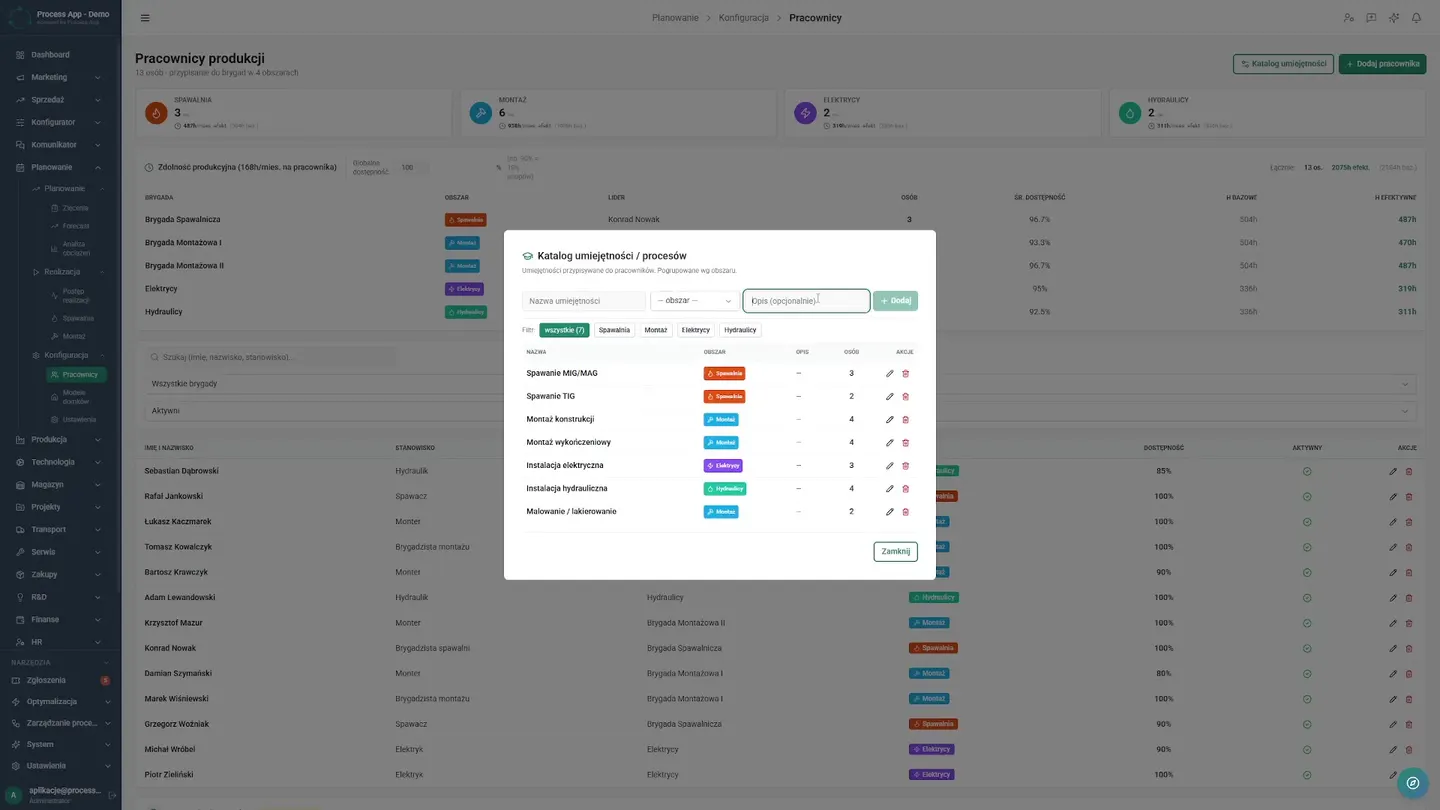Screen dimensions: 1440x810
Task: Edit the Spawanie MIG/MAG skill
Action: [x=890, y=374]
